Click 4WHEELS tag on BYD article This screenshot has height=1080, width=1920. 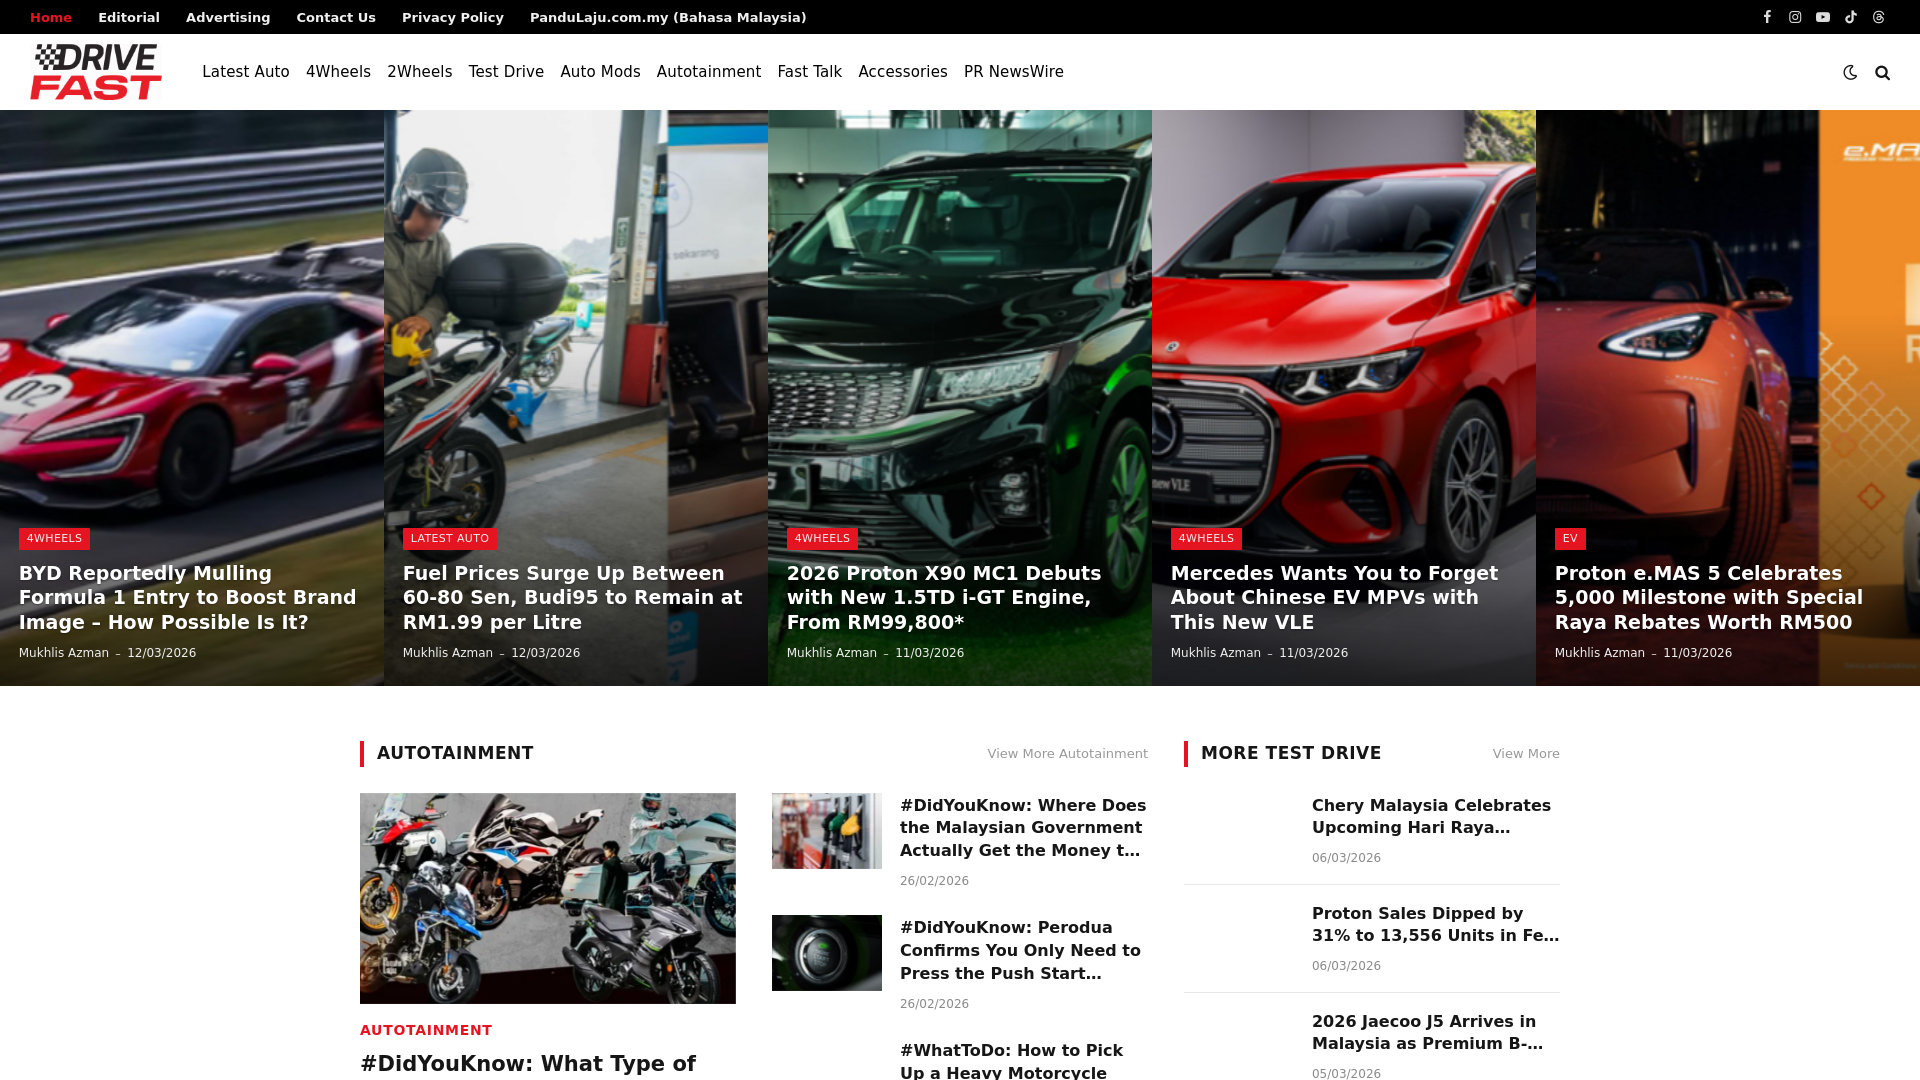click(54, 539)
